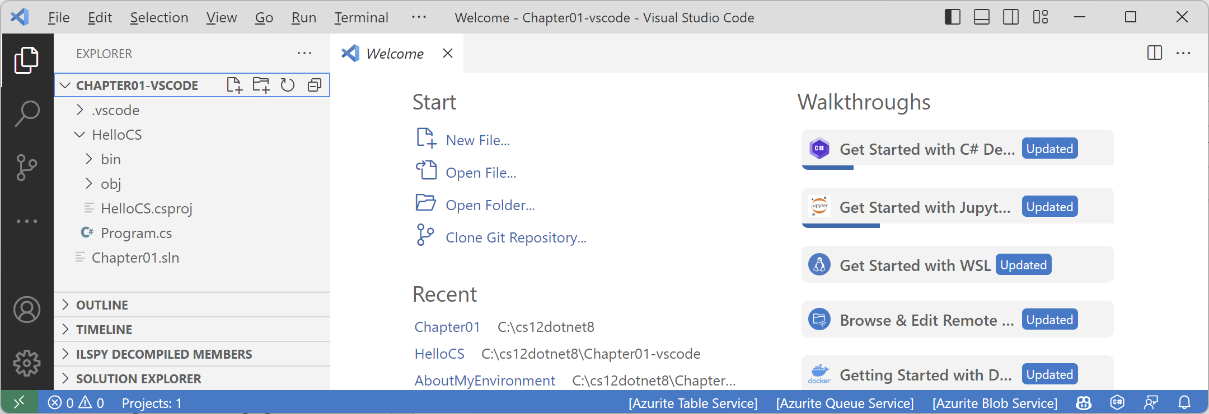Viewport: 1209px width, 414px height.
Task: Split the editor to the right
Action: point(1154,53)
